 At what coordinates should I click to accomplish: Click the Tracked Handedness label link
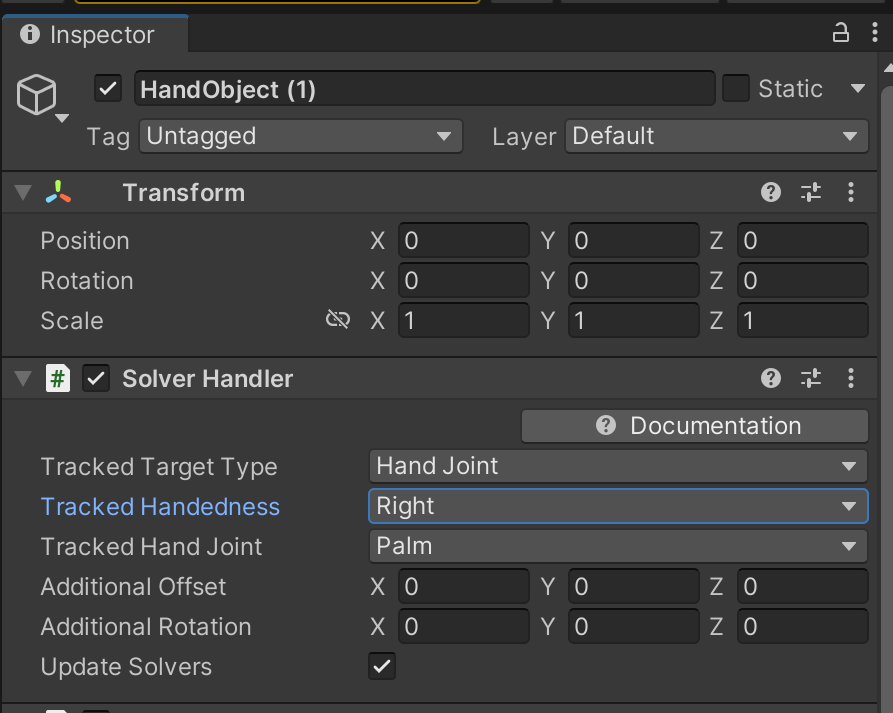160,506
